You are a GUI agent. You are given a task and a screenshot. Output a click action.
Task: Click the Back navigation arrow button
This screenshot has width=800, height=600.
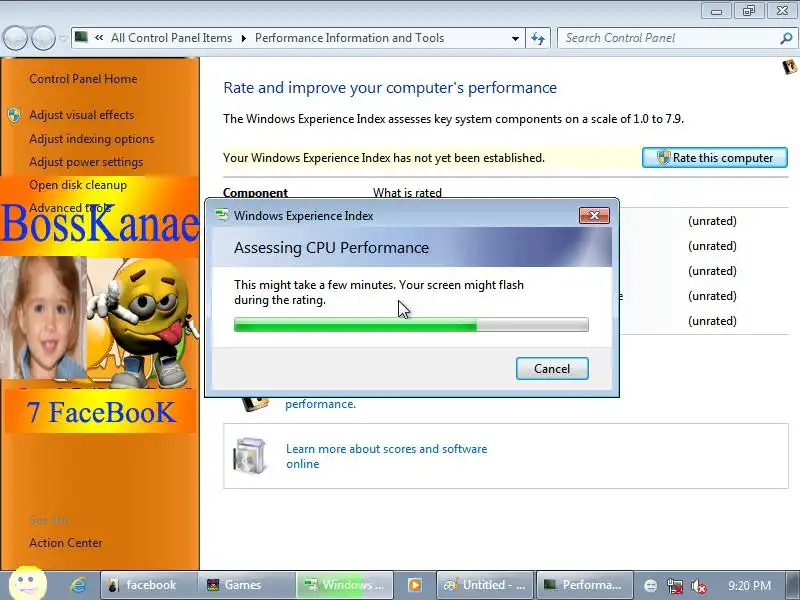pyautogui.click(x=15, y=38)
